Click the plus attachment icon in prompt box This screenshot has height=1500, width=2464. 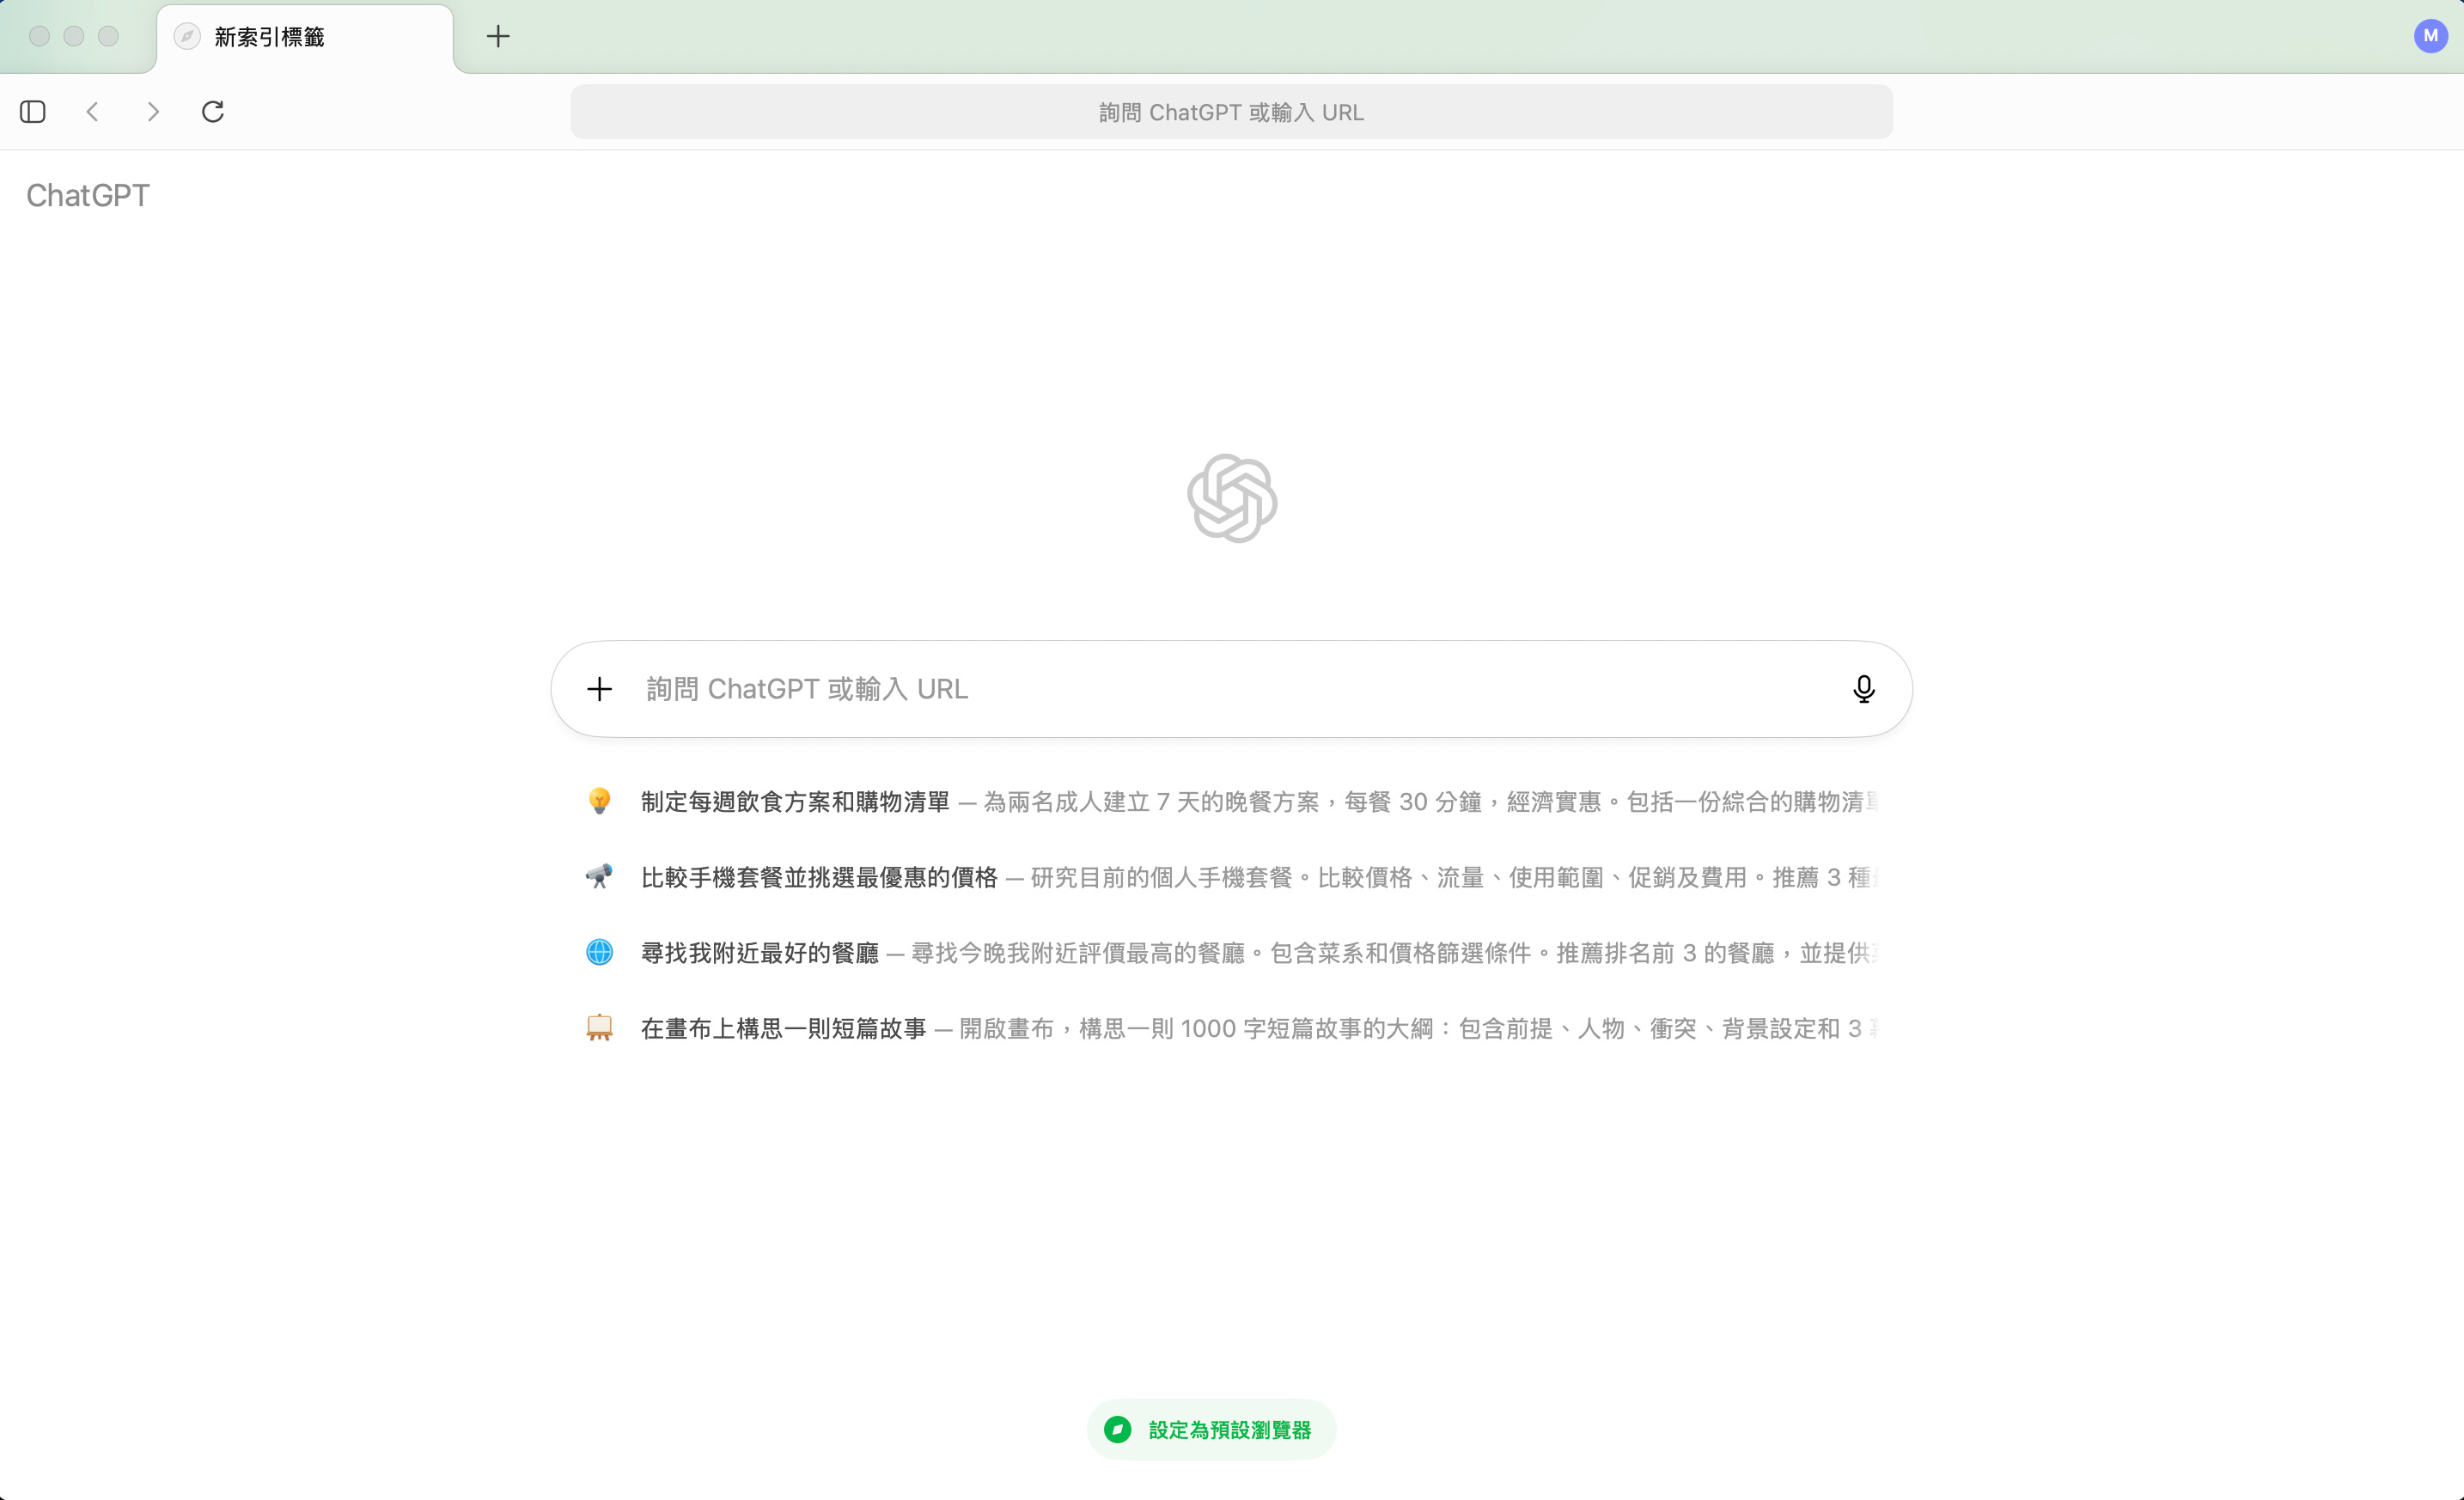(x=599, y=689)
